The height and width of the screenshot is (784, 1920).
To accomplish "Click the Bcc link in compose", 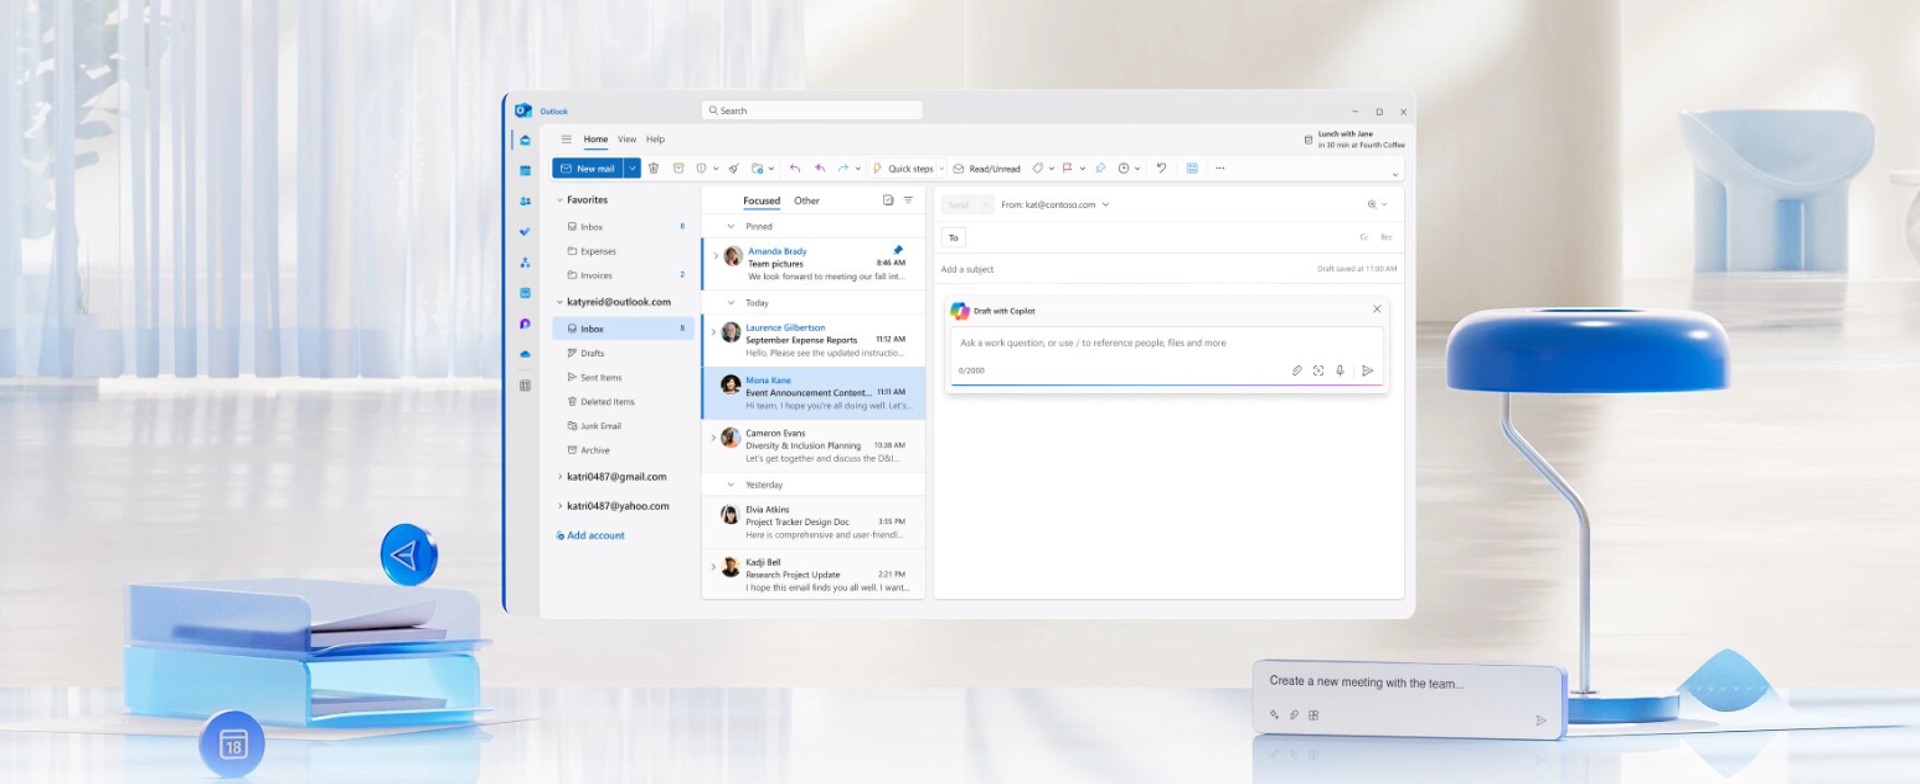I will click(1386, 238).
